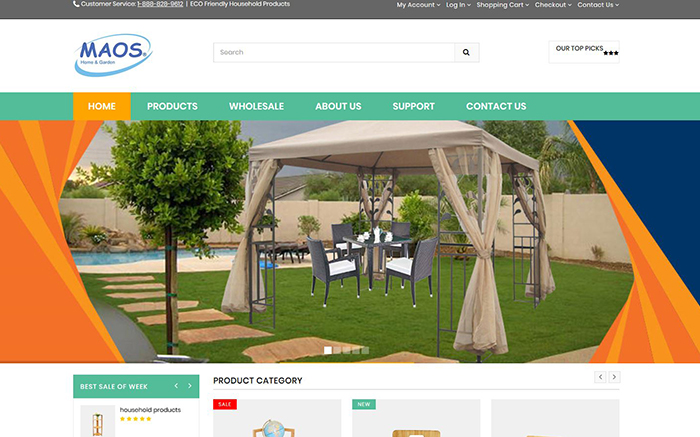Select the second slide indicator dot
Viewport: 700px width, 437px height.
(x=337, y=350)
